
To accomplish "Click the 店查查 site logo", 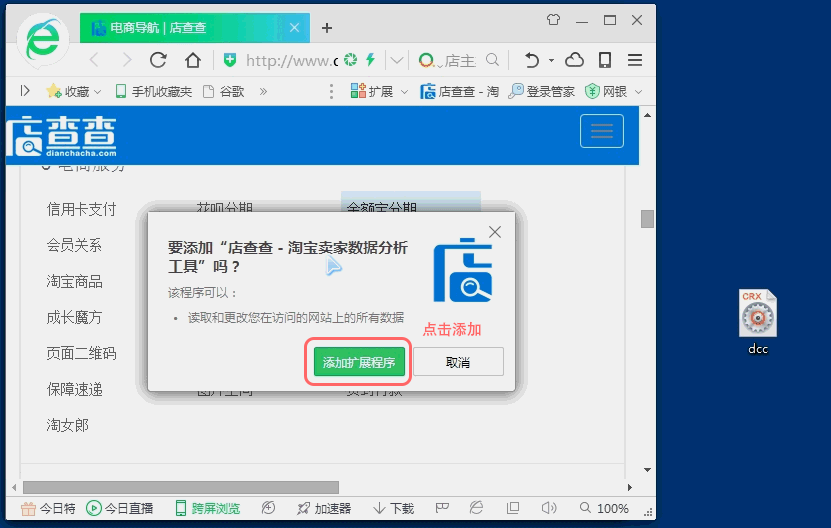I will click(62, 136).
